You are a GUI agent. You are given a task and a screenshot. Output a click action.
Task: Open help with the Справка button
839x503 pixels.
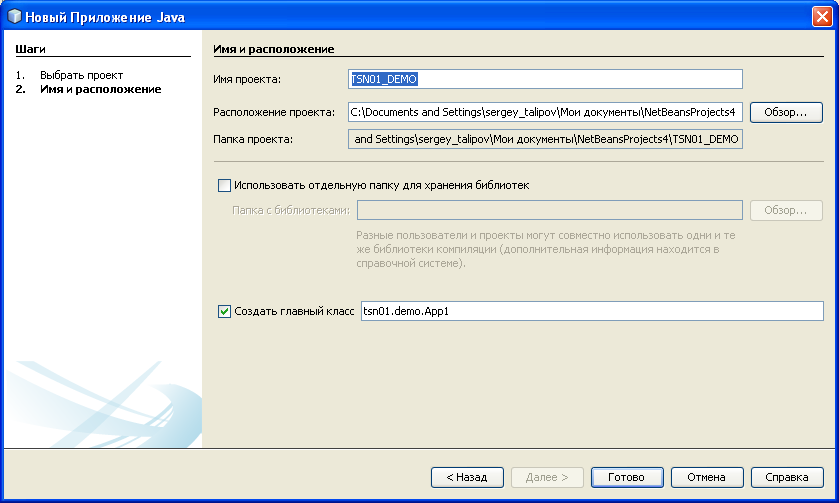(787, 477)
